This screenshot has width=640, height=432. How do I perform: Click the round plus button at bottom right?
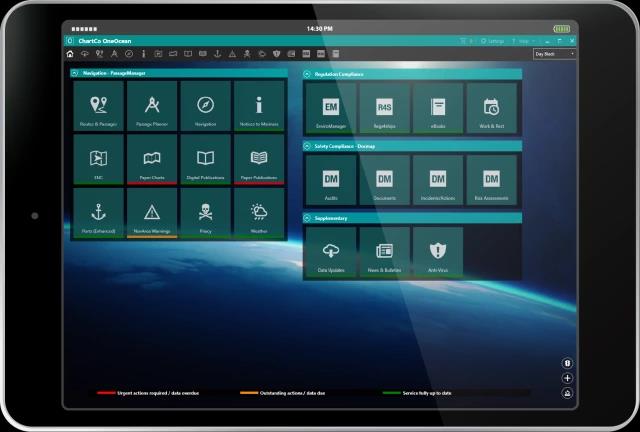567,378
